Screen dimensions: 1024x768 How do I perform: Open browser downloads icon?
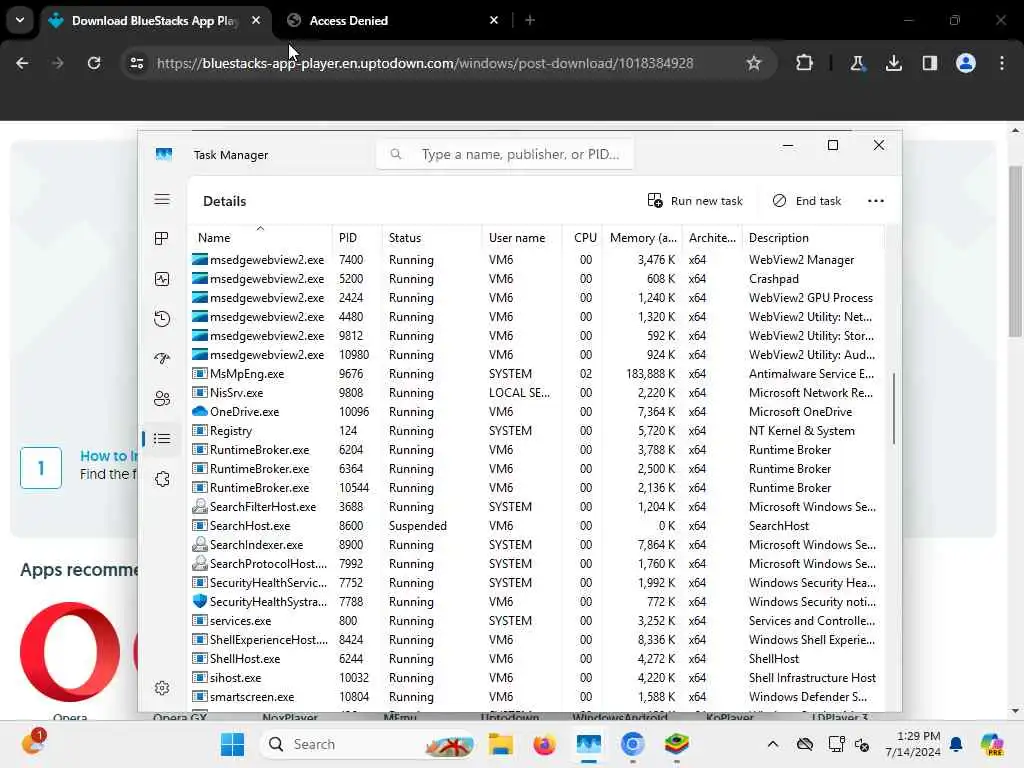click(x=893, y=63)
